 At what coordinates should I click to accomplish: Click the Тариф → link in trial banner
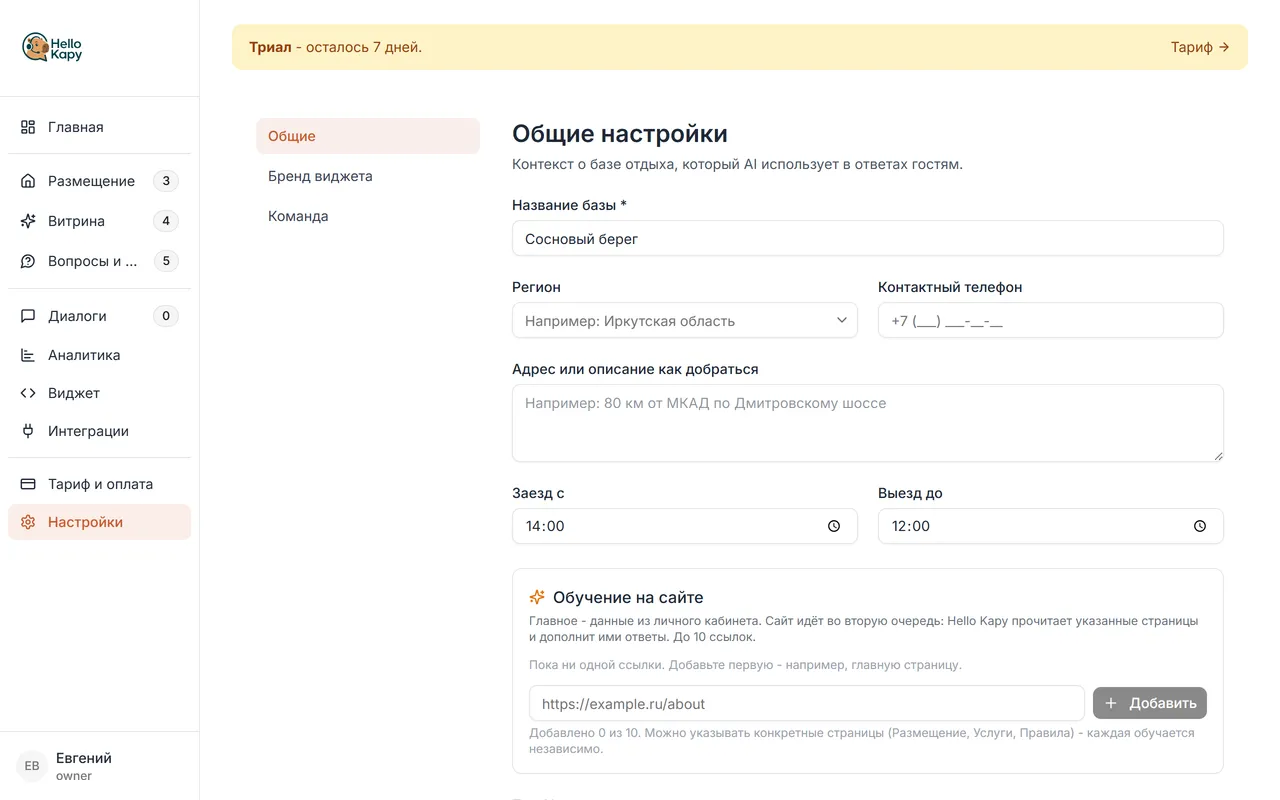[1200, 47]
